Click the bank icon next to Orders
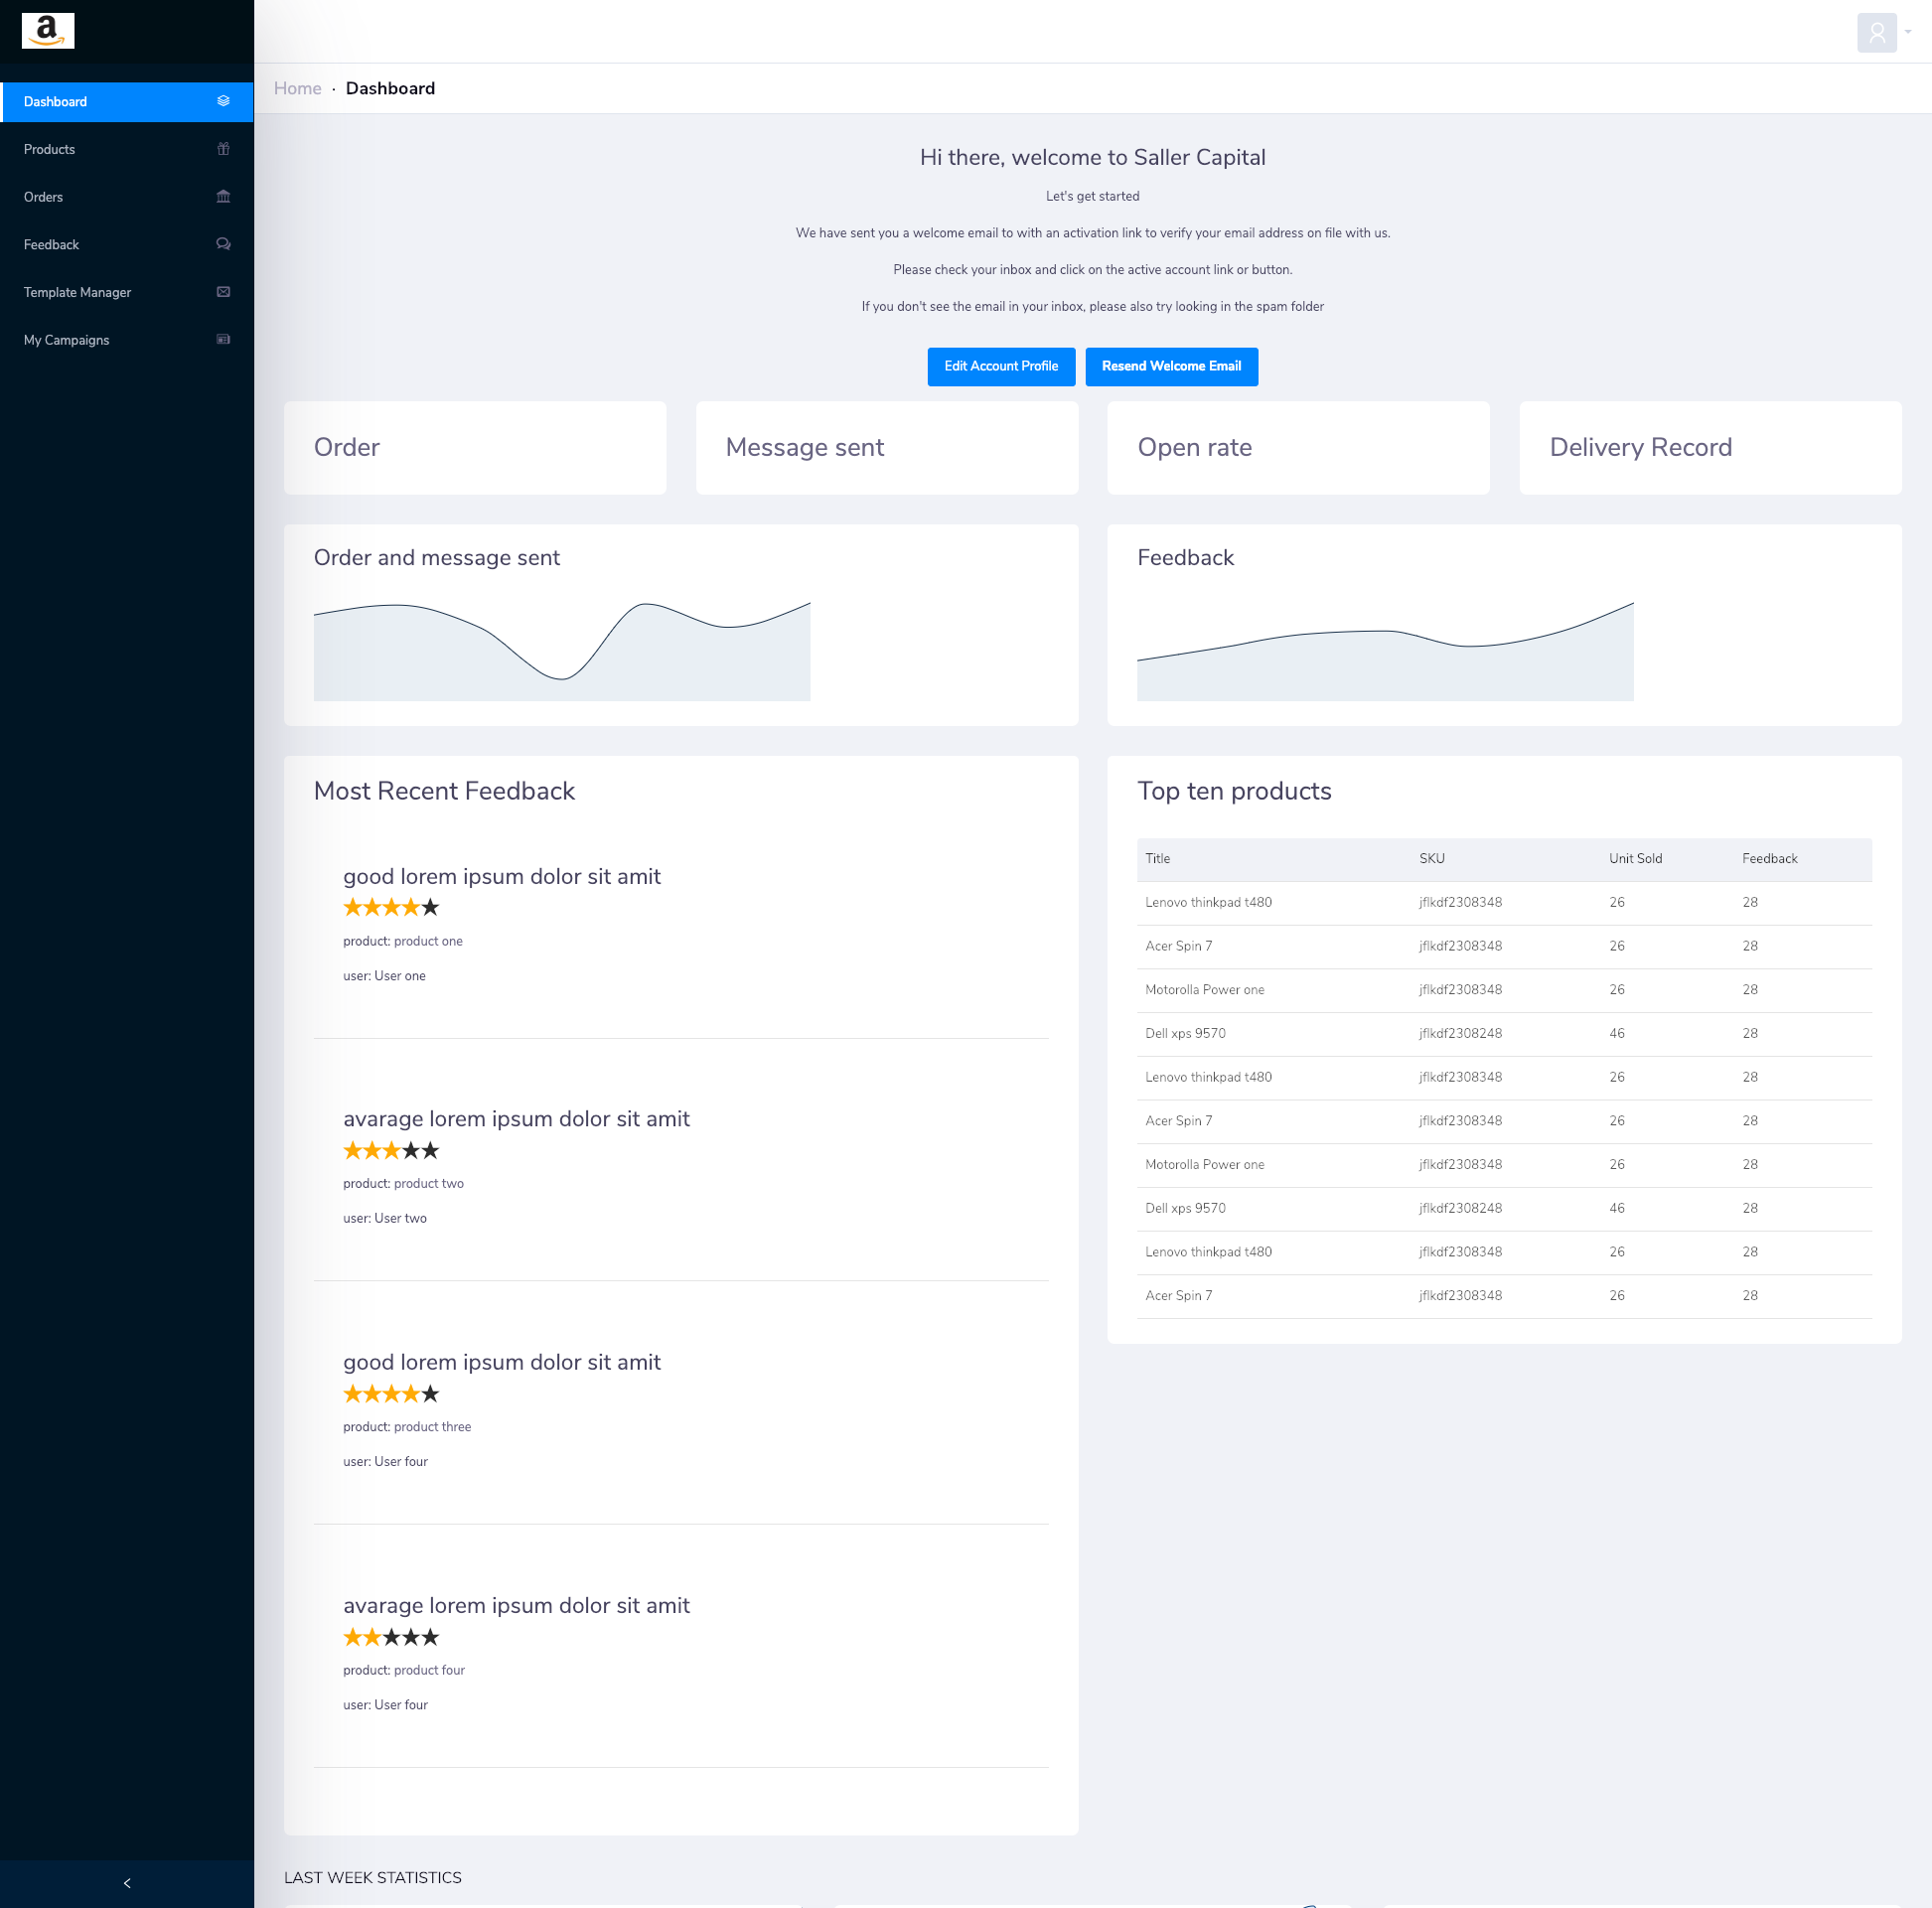Screen dimensions: 1932x1908 tap(223, 197)
